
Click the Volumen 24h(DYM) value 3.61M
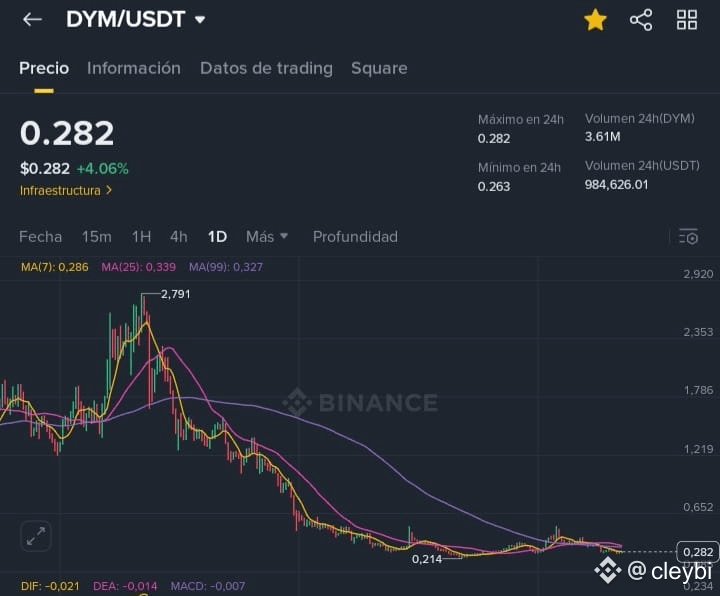tap(602, 137)
